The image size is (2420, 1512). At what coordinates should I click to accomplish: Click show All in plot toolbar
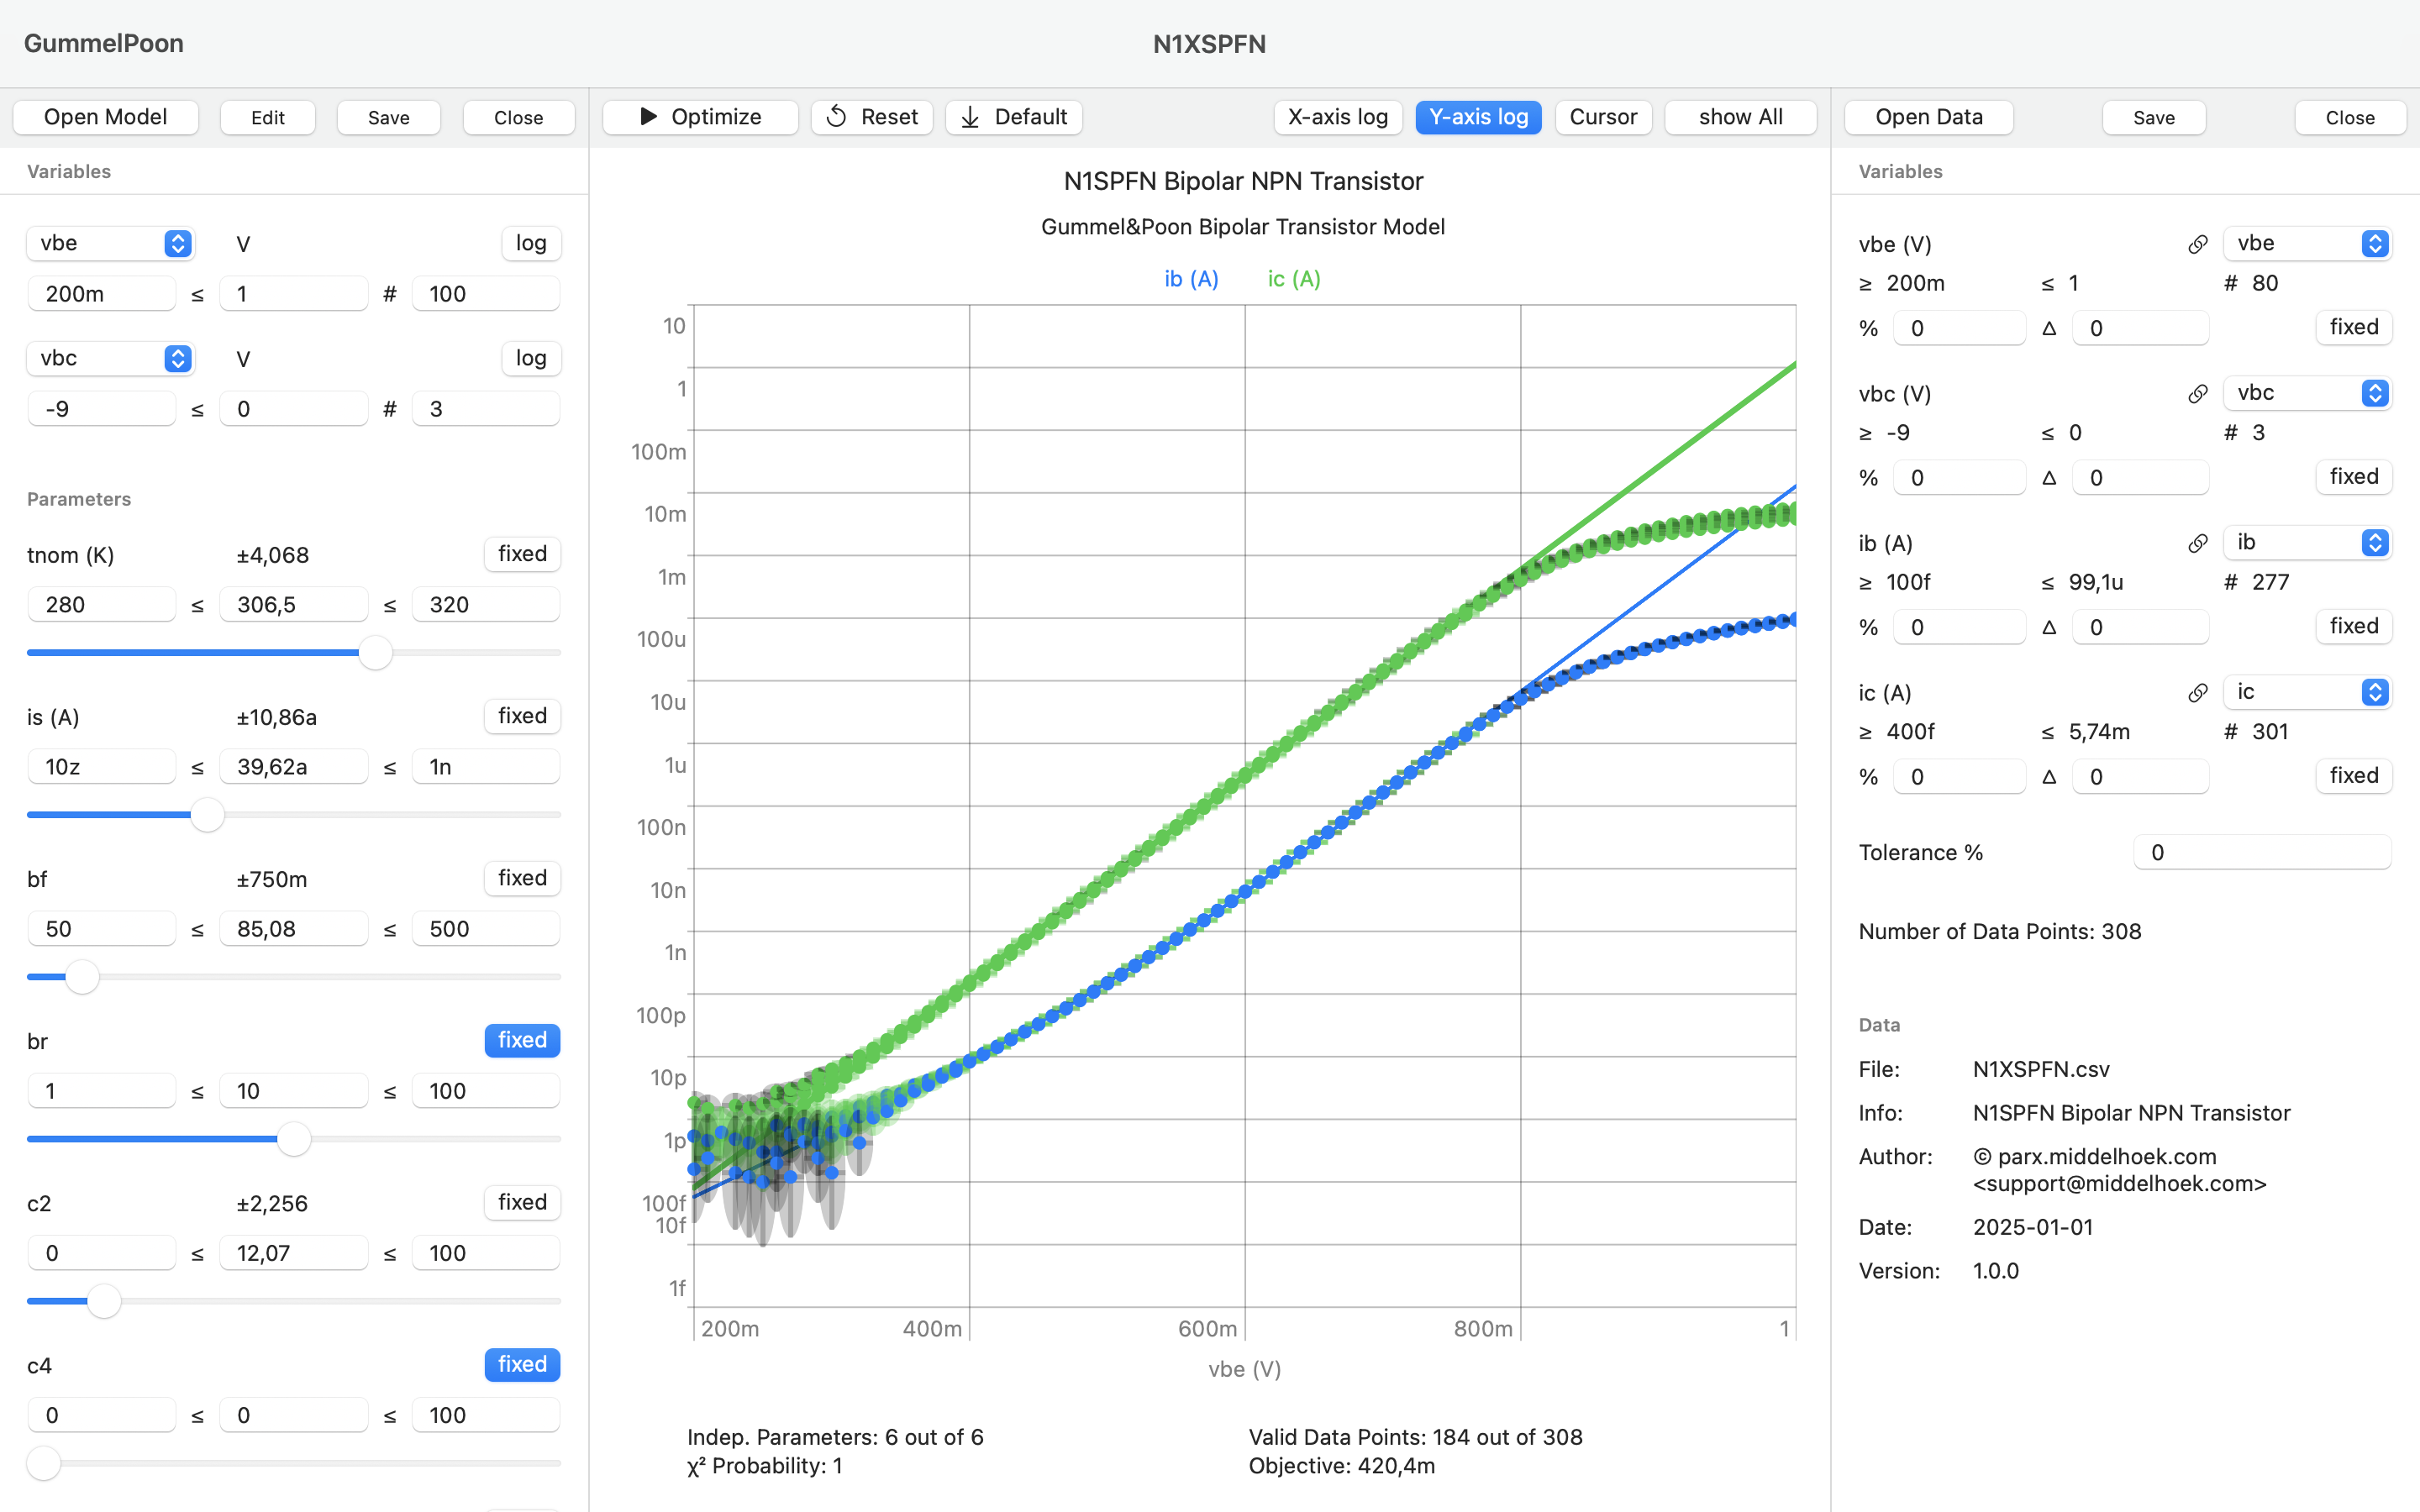[x=1740, y=117]
